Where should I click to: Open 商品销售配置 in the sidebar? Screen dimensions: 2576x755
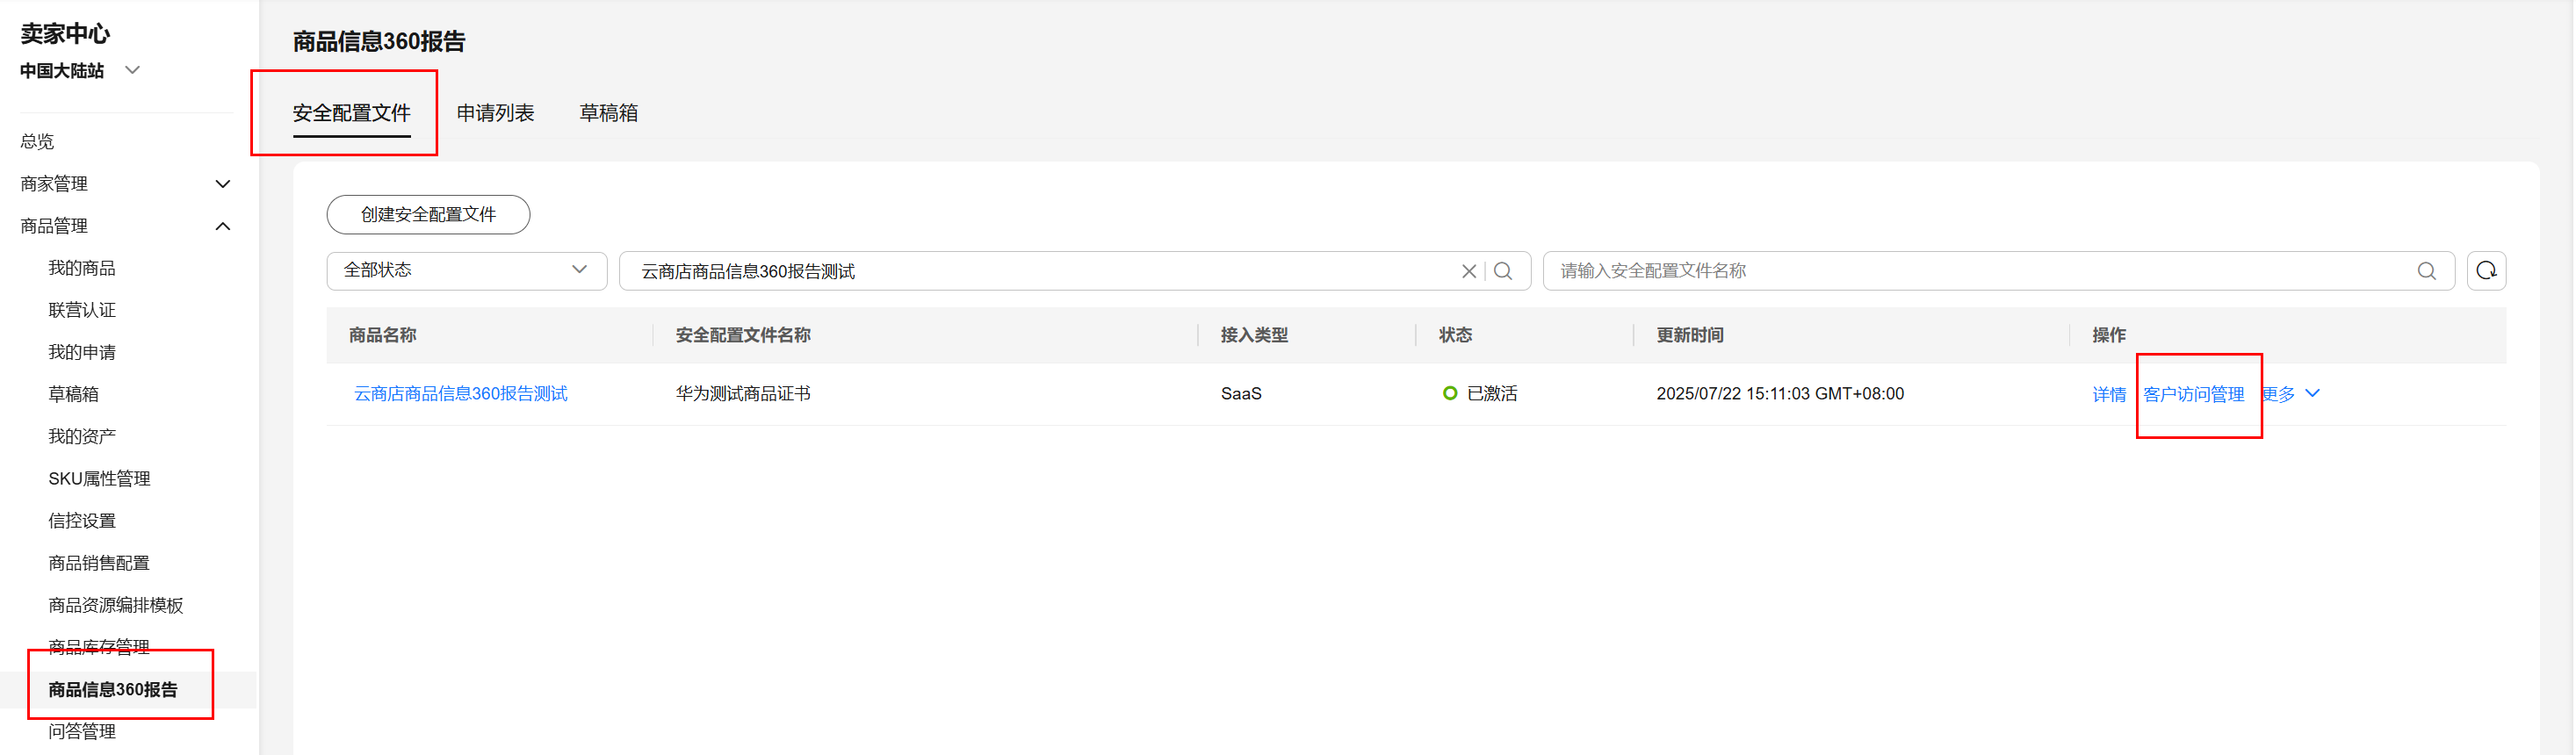click(x=99, y=563)
